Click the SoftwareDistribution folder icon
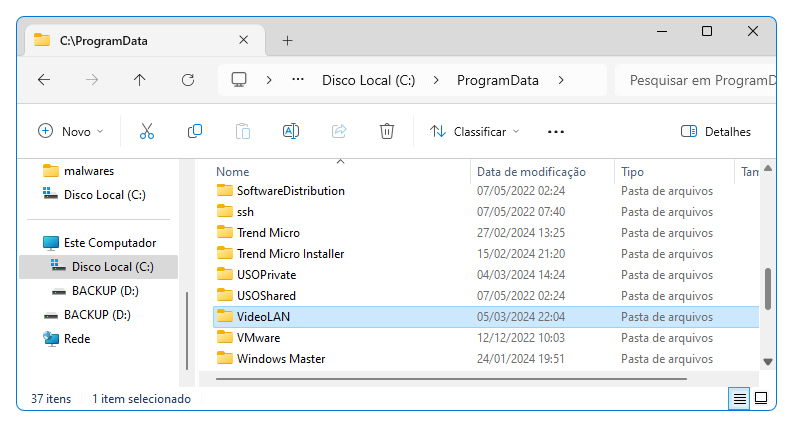The width and height of the screenshot is (791, 428). click(224, 190)
